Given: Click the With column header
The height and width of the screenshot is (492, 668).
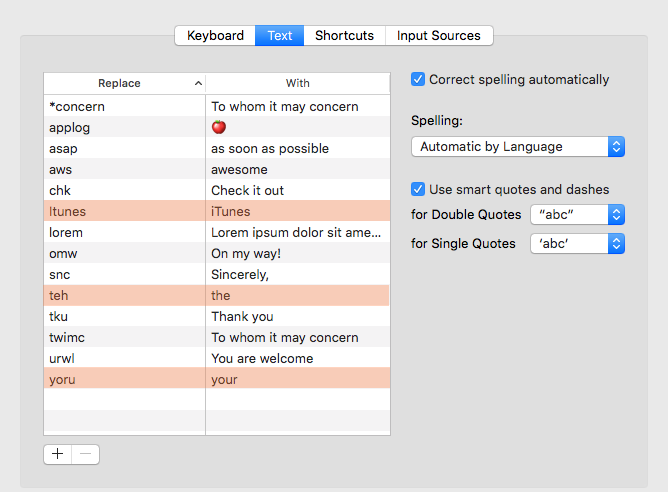Looking at the screenshot, I should point(297,84).
